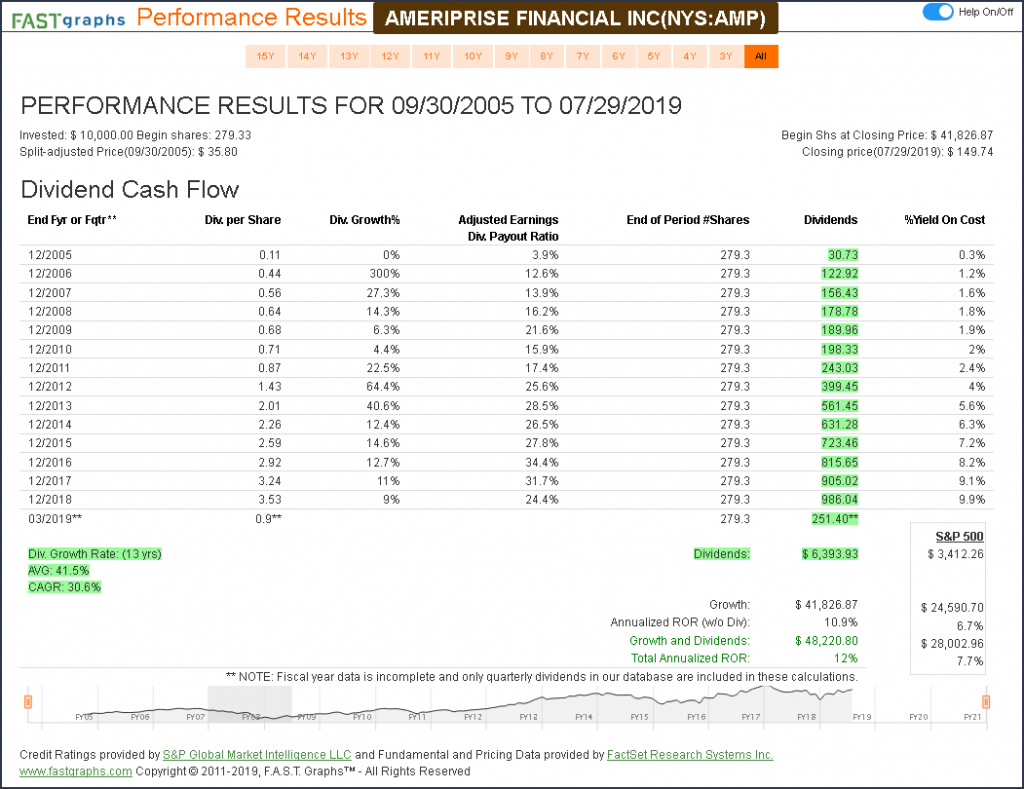Visit the www.fastgraphs.com link

pos(76,771)
